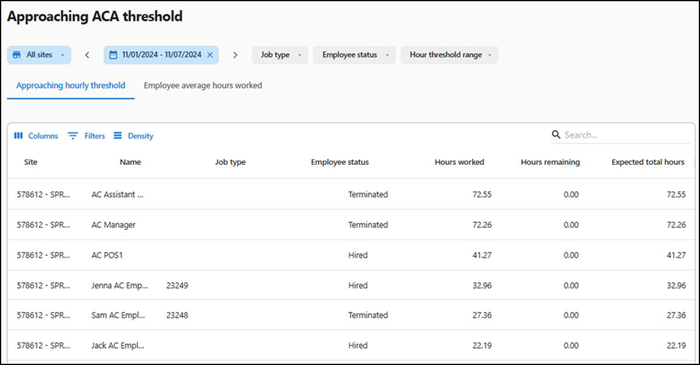Click Hired status in Jack AC row
The image size is (700, 365).
click(358, 345)
